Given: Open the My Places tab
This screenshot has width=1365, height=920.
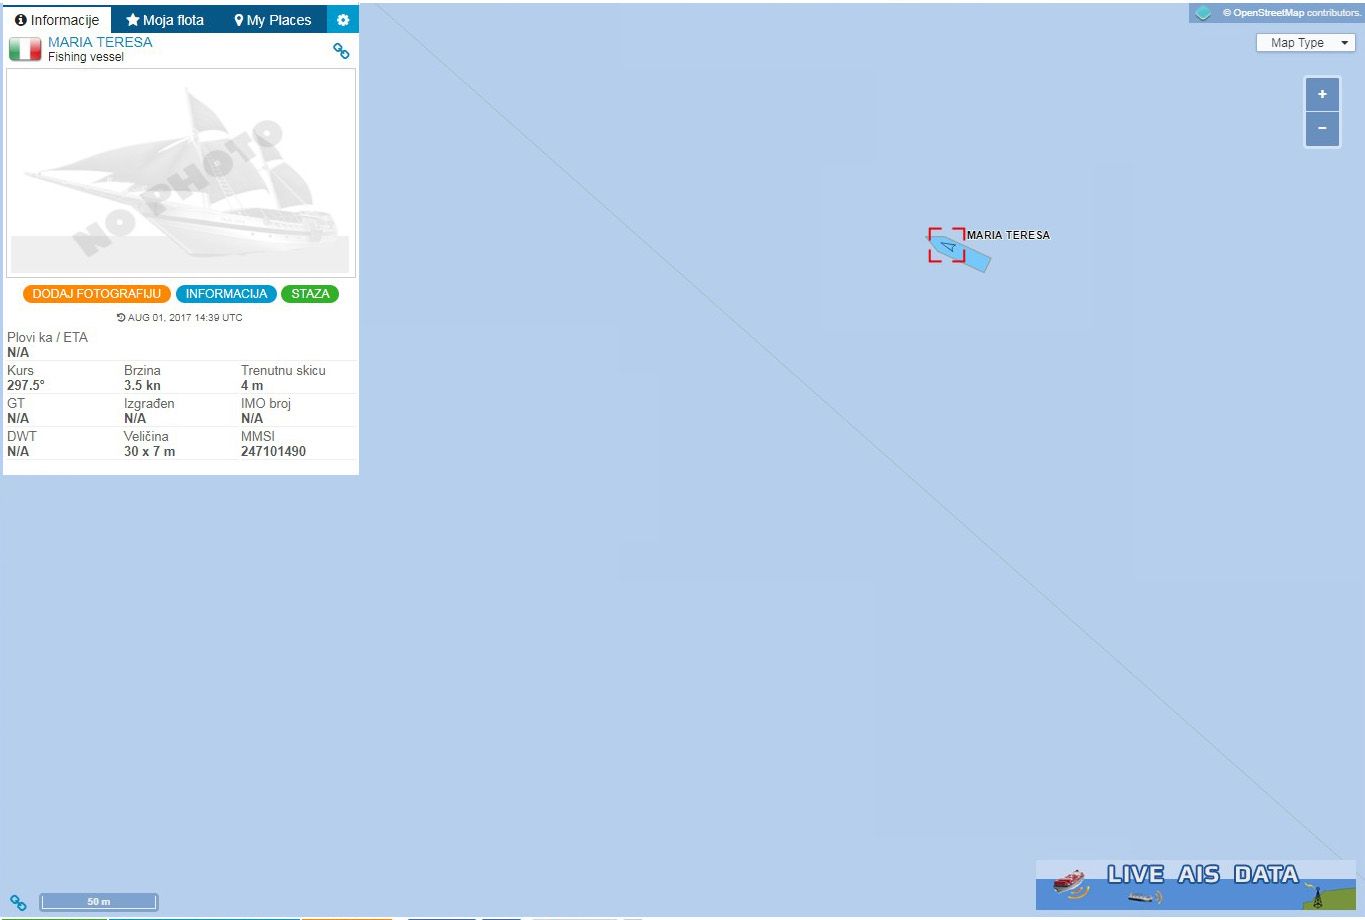Looking at the screenshot, I should [x=273, y=20].
